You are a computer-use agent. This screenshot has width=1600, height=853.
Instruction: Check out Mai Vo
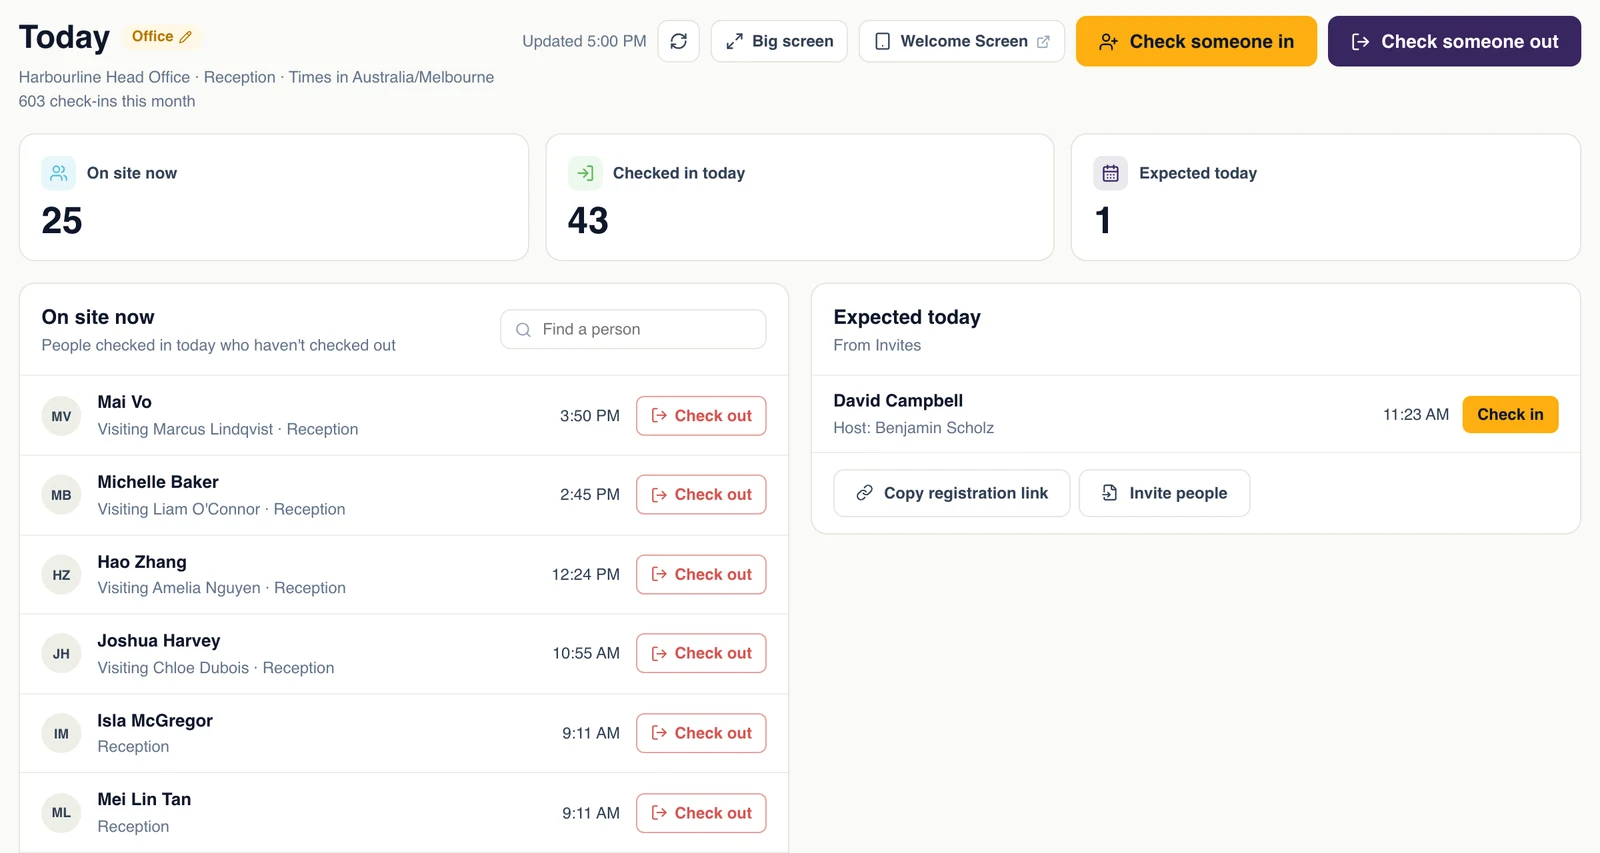click(x=701, y=416)
